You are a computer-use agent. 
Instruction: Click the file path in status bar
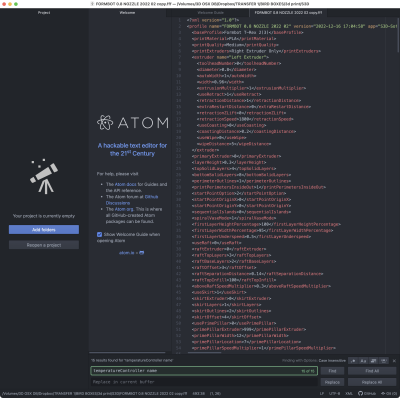click(x=94, y=393)
